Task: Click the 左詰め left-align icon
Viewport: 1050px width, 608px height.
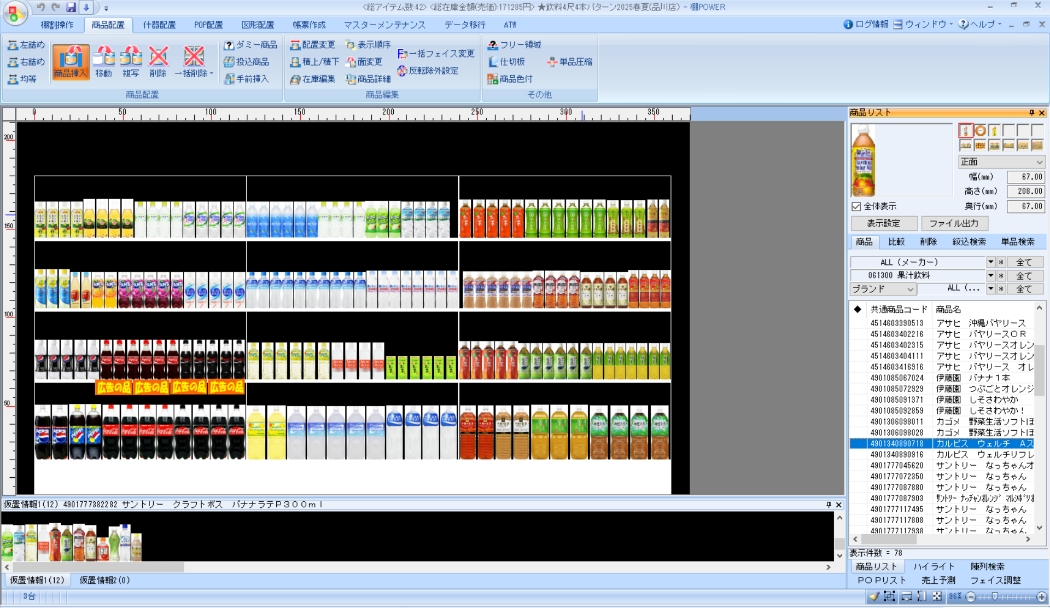Action: tap(27, 45)
